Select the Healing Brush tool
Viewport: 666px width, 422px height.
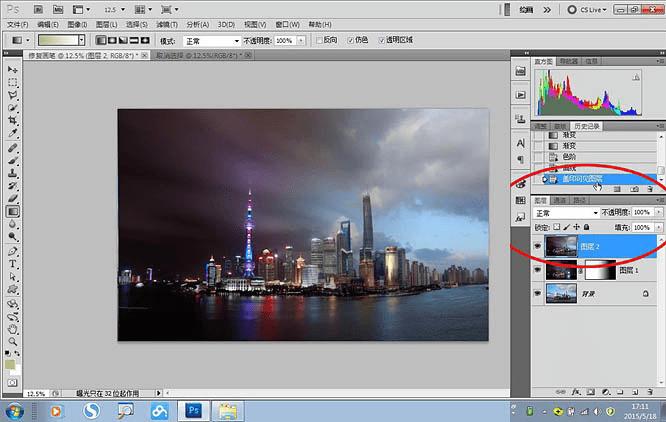click(13, 148)
